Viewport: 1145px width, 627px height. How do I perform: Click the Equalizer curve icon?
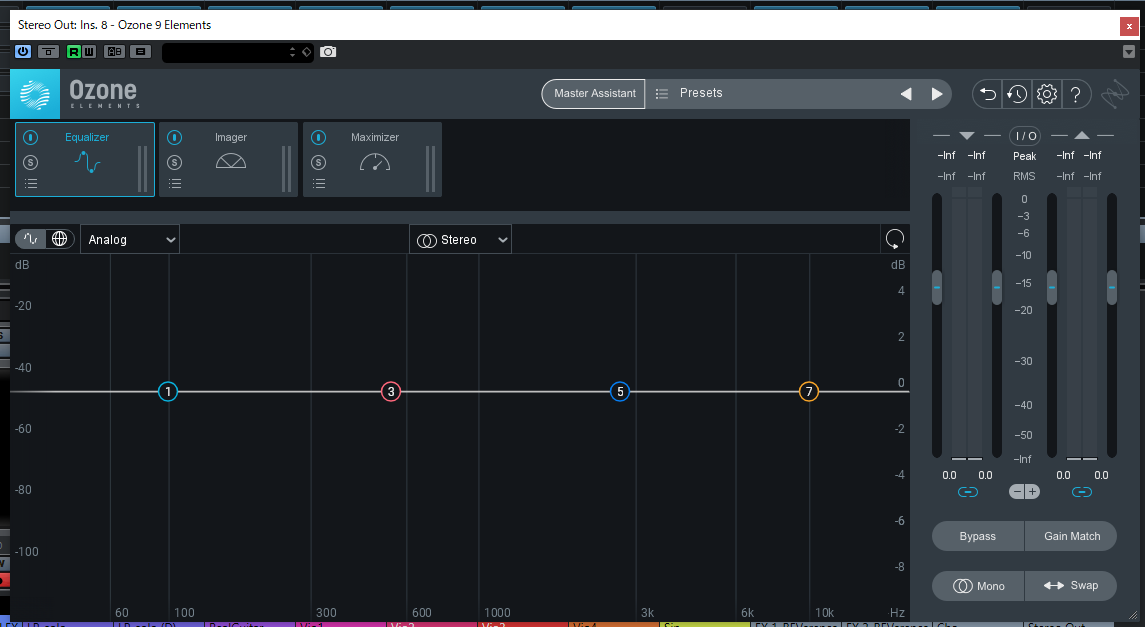click(87, 161)
